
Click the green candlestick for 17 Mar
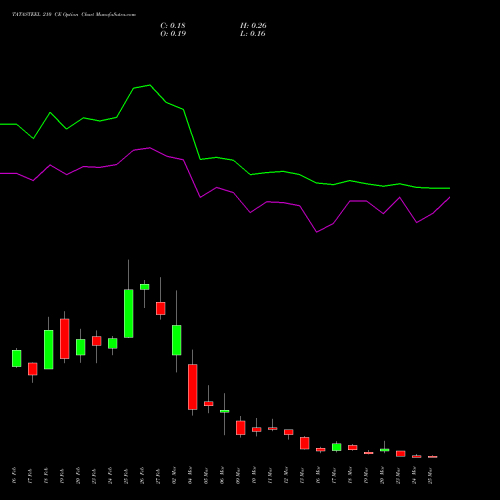pos(337,447)
